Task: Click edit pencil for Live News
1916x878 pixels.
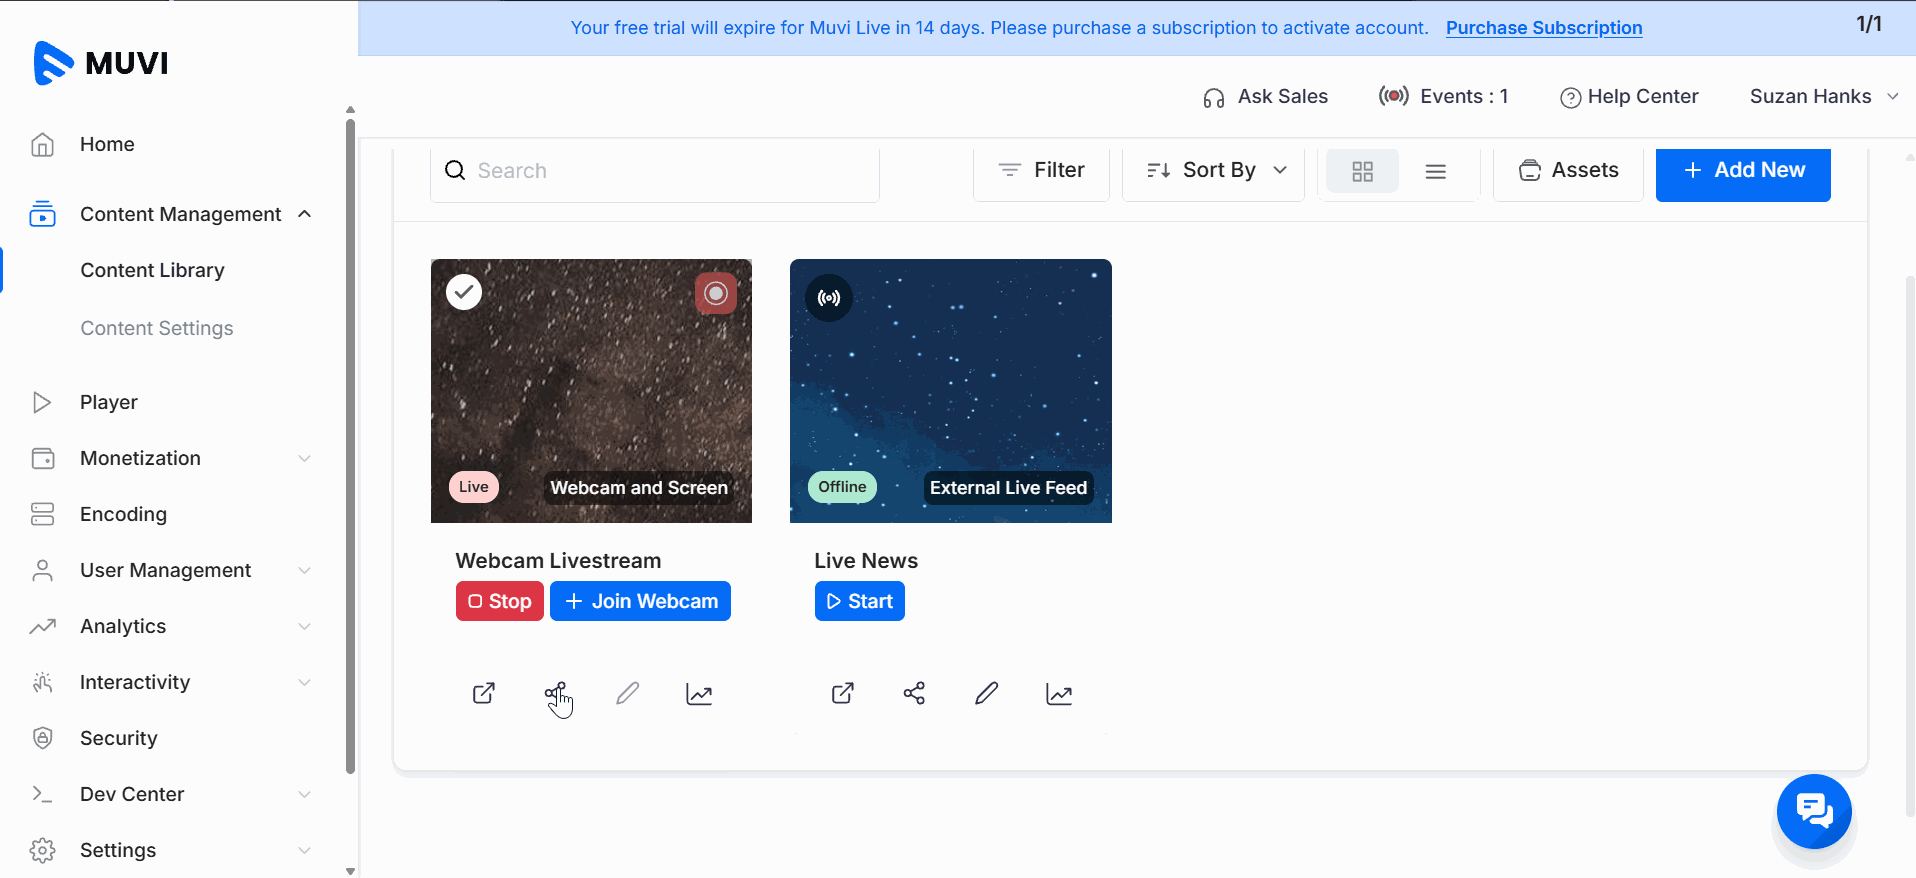Action: coord(986,693)
